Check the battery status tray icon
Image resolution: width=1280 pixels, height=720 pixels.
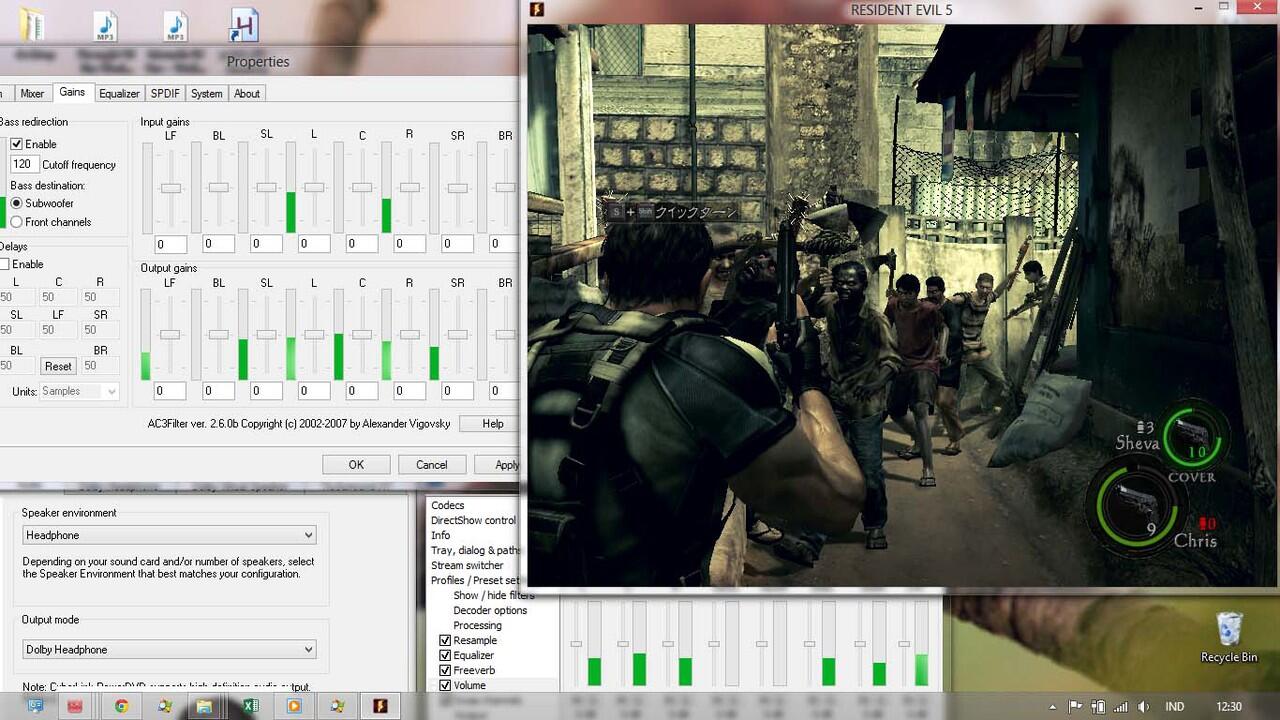[1099, 707]
